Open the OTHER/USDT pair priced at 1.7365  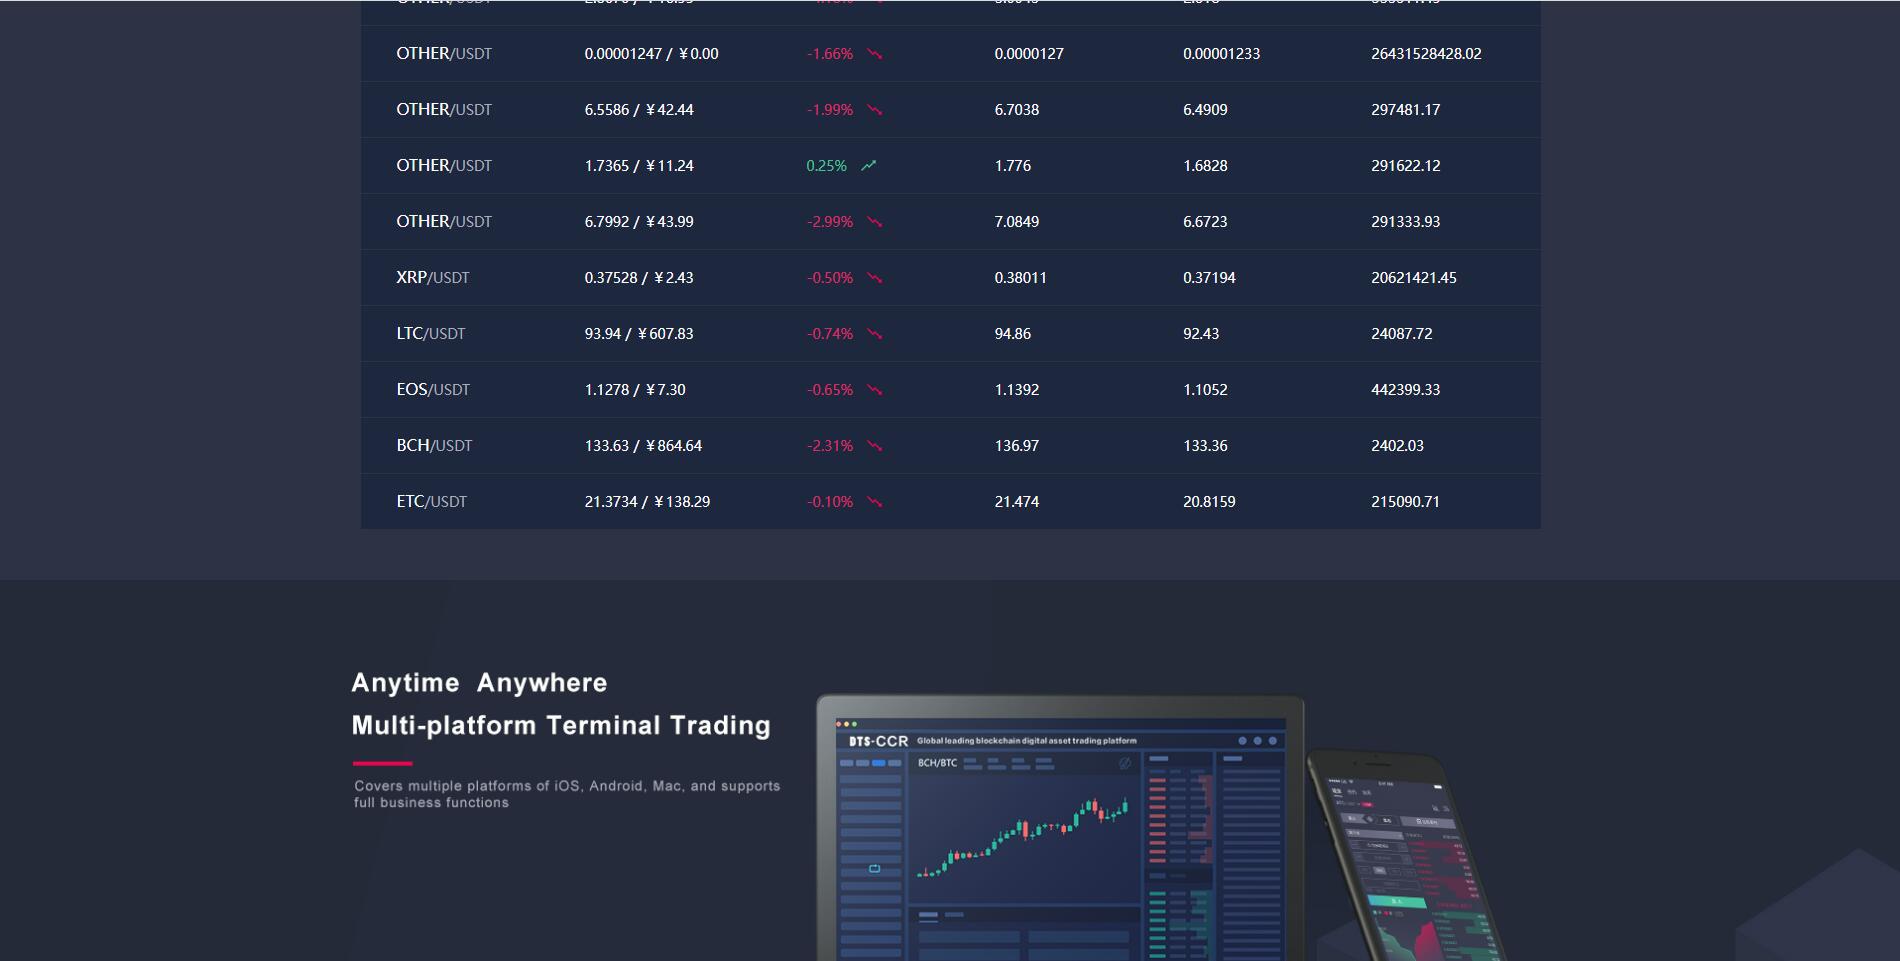click(x=443, y=166)
